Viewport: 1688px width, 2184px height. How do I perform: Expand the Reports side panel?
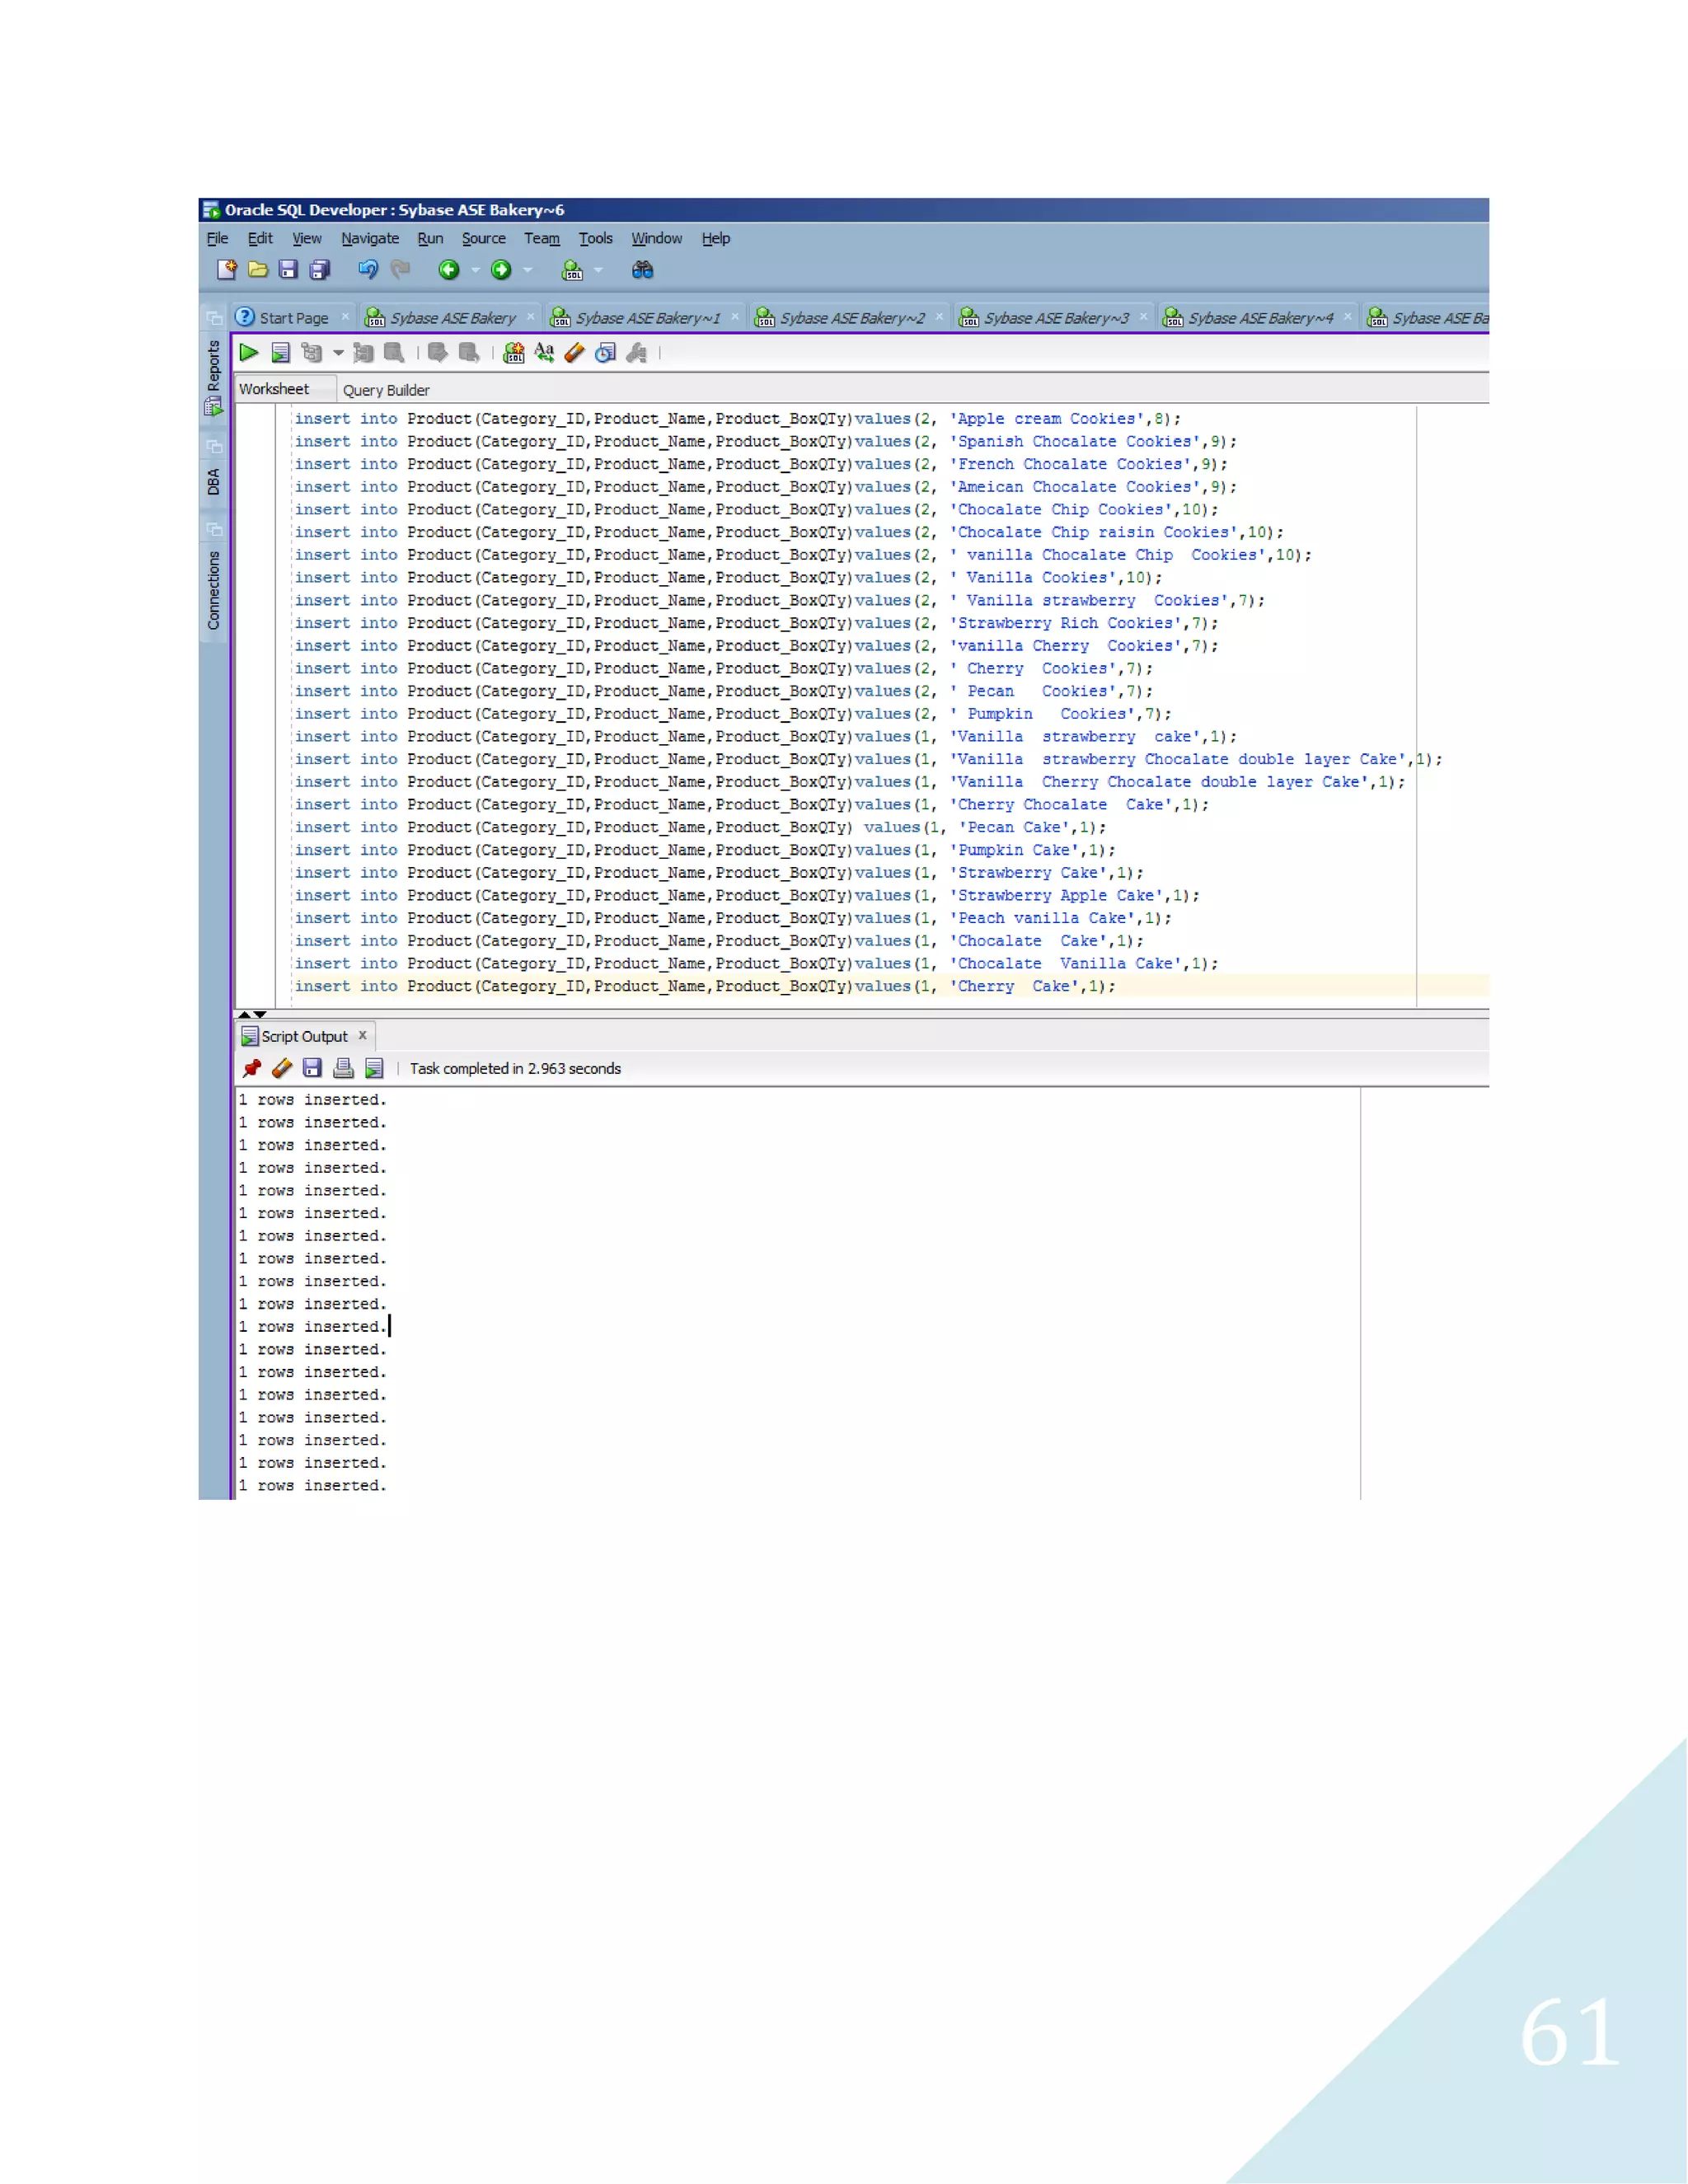[x=213, y=366]
